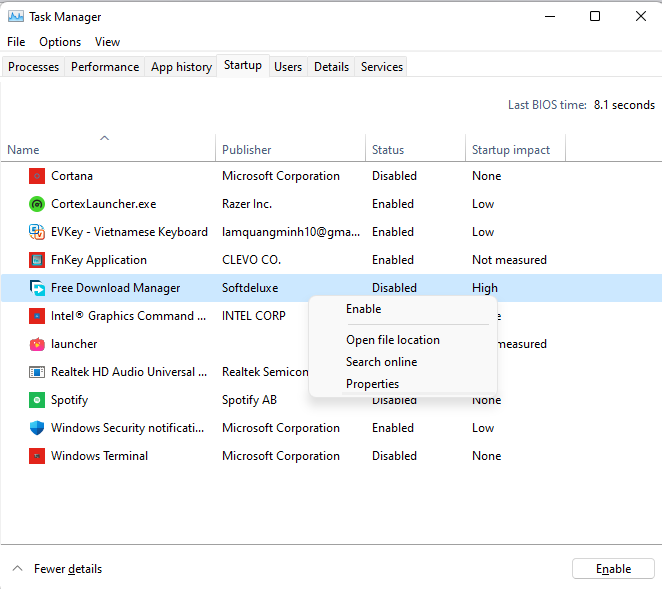Select the Startup tab
The width and height of the screenshot is (662, 589).
pyautogui.click(x=243, y=65)
